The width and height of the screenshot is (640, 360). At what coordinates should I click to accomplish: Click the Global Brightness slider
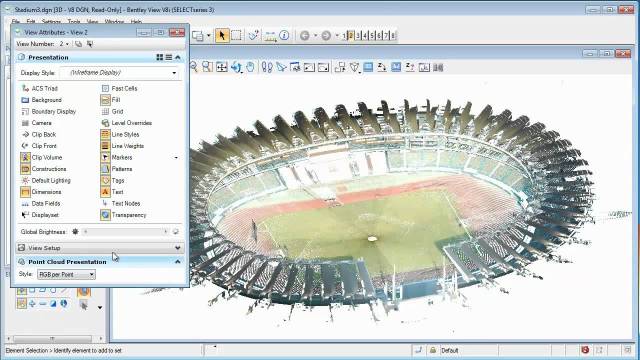[125, 231]
